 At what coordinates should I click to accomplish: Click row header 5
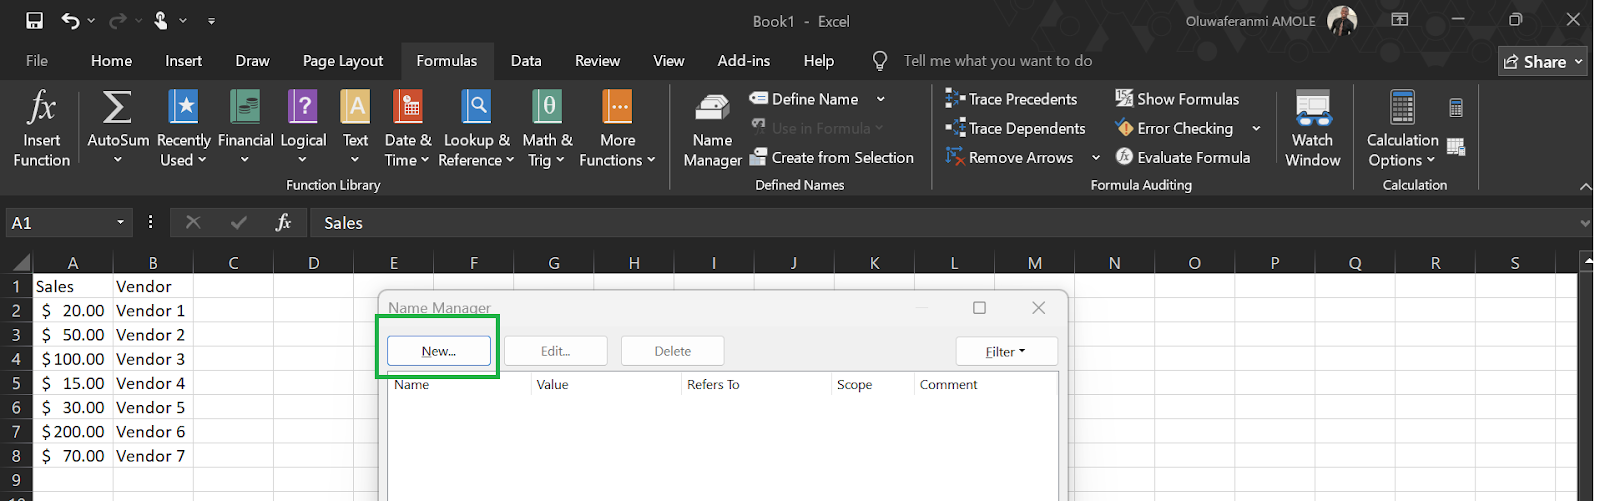coord(16,383)
